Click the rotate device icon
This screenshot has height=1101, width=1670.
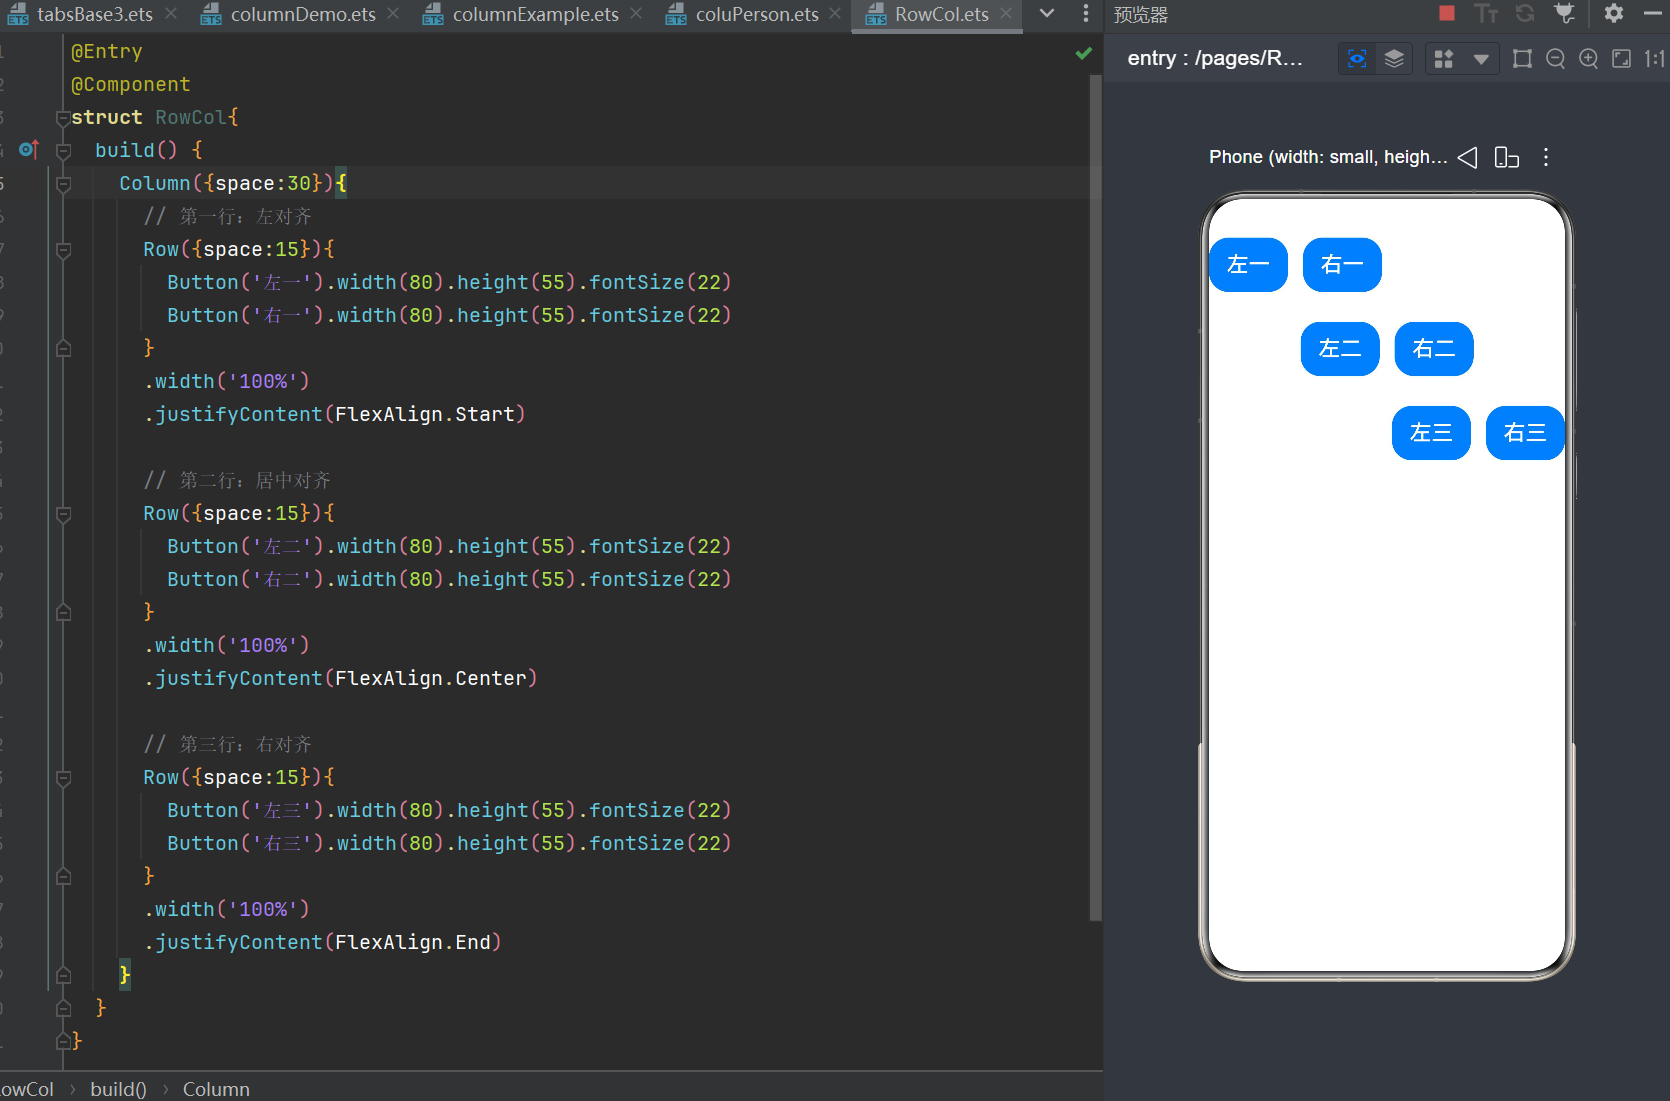click(x=1506, y=157)
